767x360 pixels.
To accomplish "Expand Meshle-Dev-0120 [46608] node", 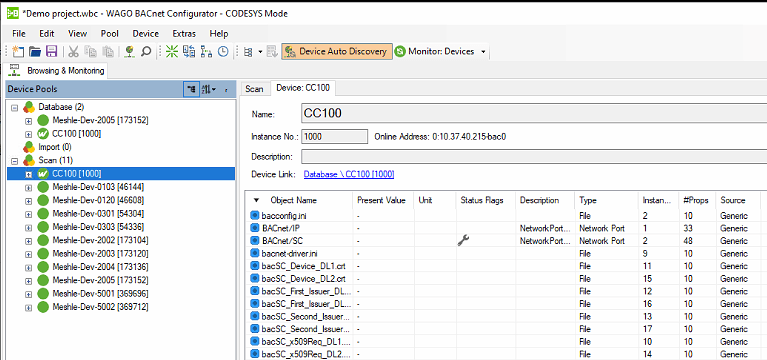I will [x=28, y=201].
